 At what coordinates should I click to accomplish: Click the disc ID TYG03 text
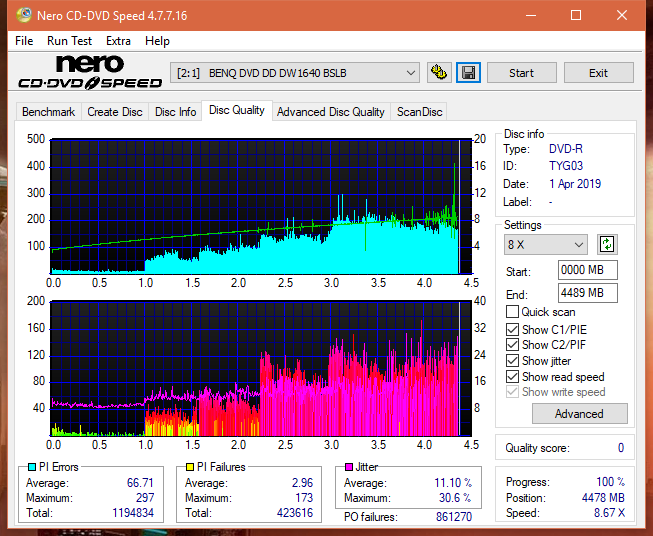tap(566, 166)
